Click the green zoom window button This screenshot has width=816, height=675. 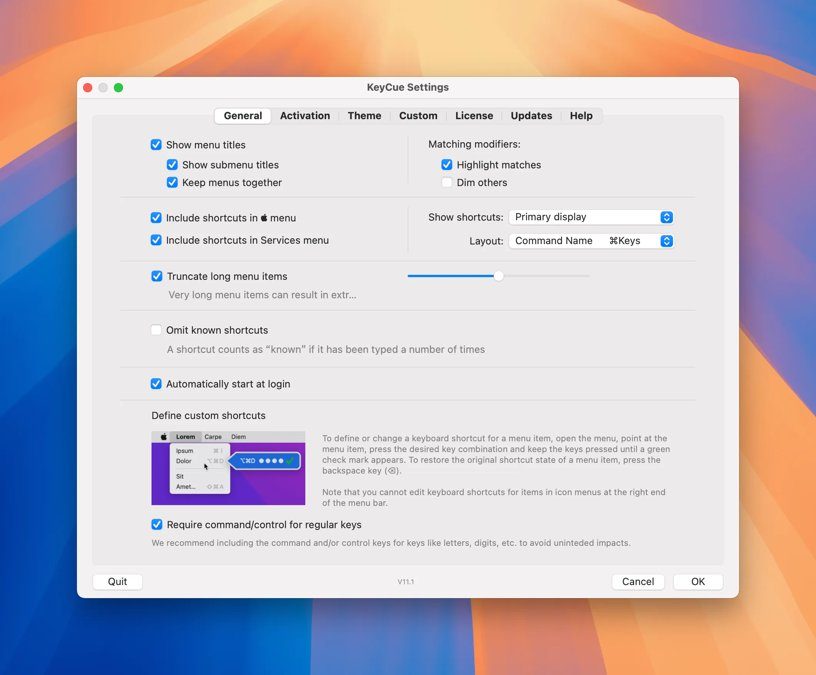point(119,87)
